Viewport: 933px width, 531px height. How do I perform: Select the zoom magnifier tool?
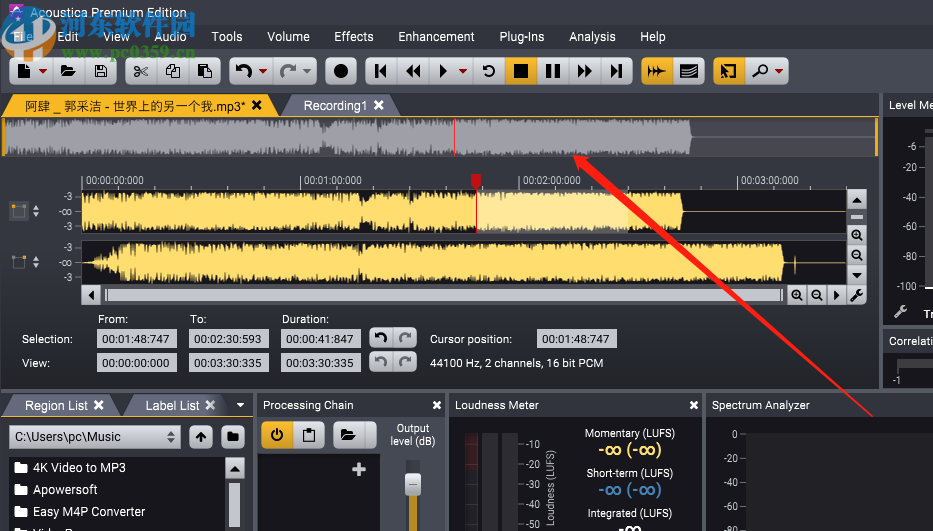759,71
